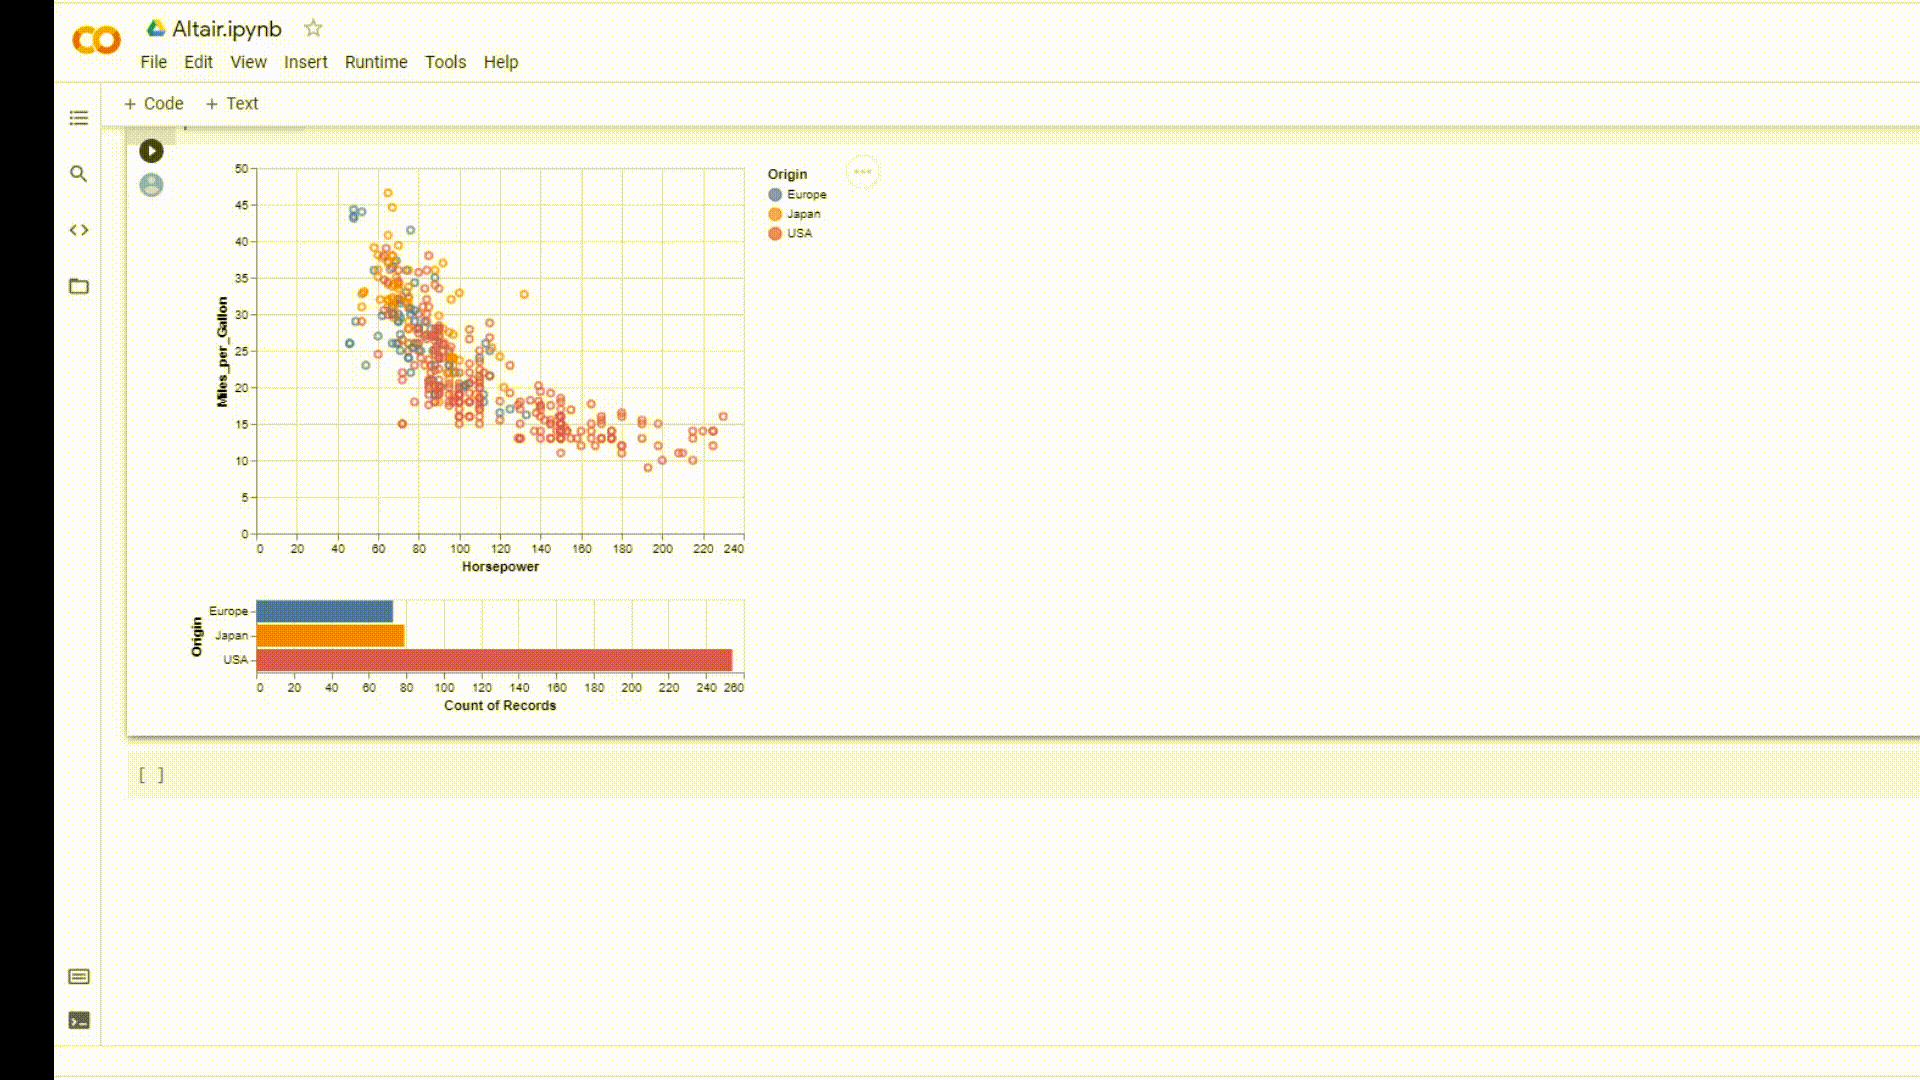This screenshot has height=1080, width=1920.
Task: Open the File menu
Action: [x=154, y=62]
